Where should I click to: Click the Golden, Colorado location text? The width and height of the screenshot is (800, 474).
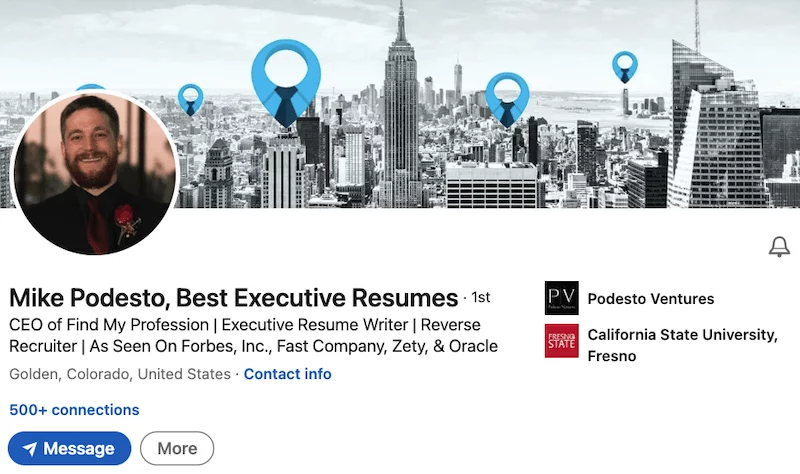(x=120, y=374)
